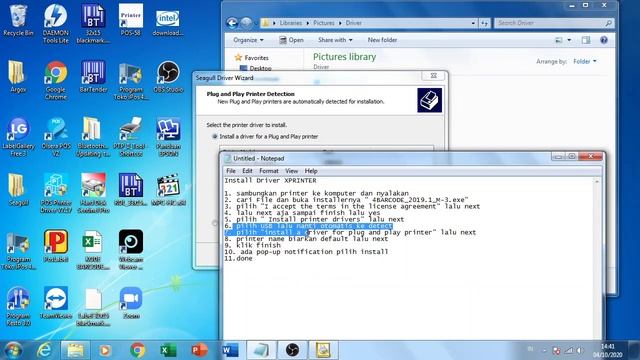Image resolution: width=640 pixels, height=360 pixels.
Task: Open Arrange by Folder dropdown
Action: pyautogui.click(x=585, y=61)
